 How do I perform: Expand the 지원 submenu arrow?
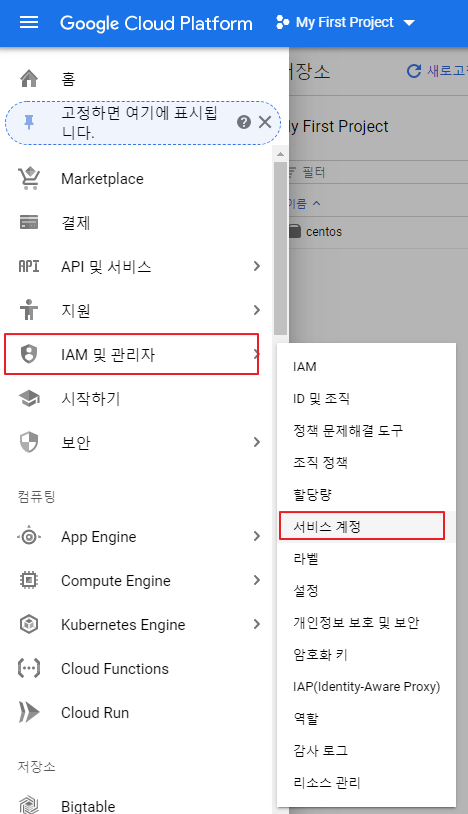(256, 310)
